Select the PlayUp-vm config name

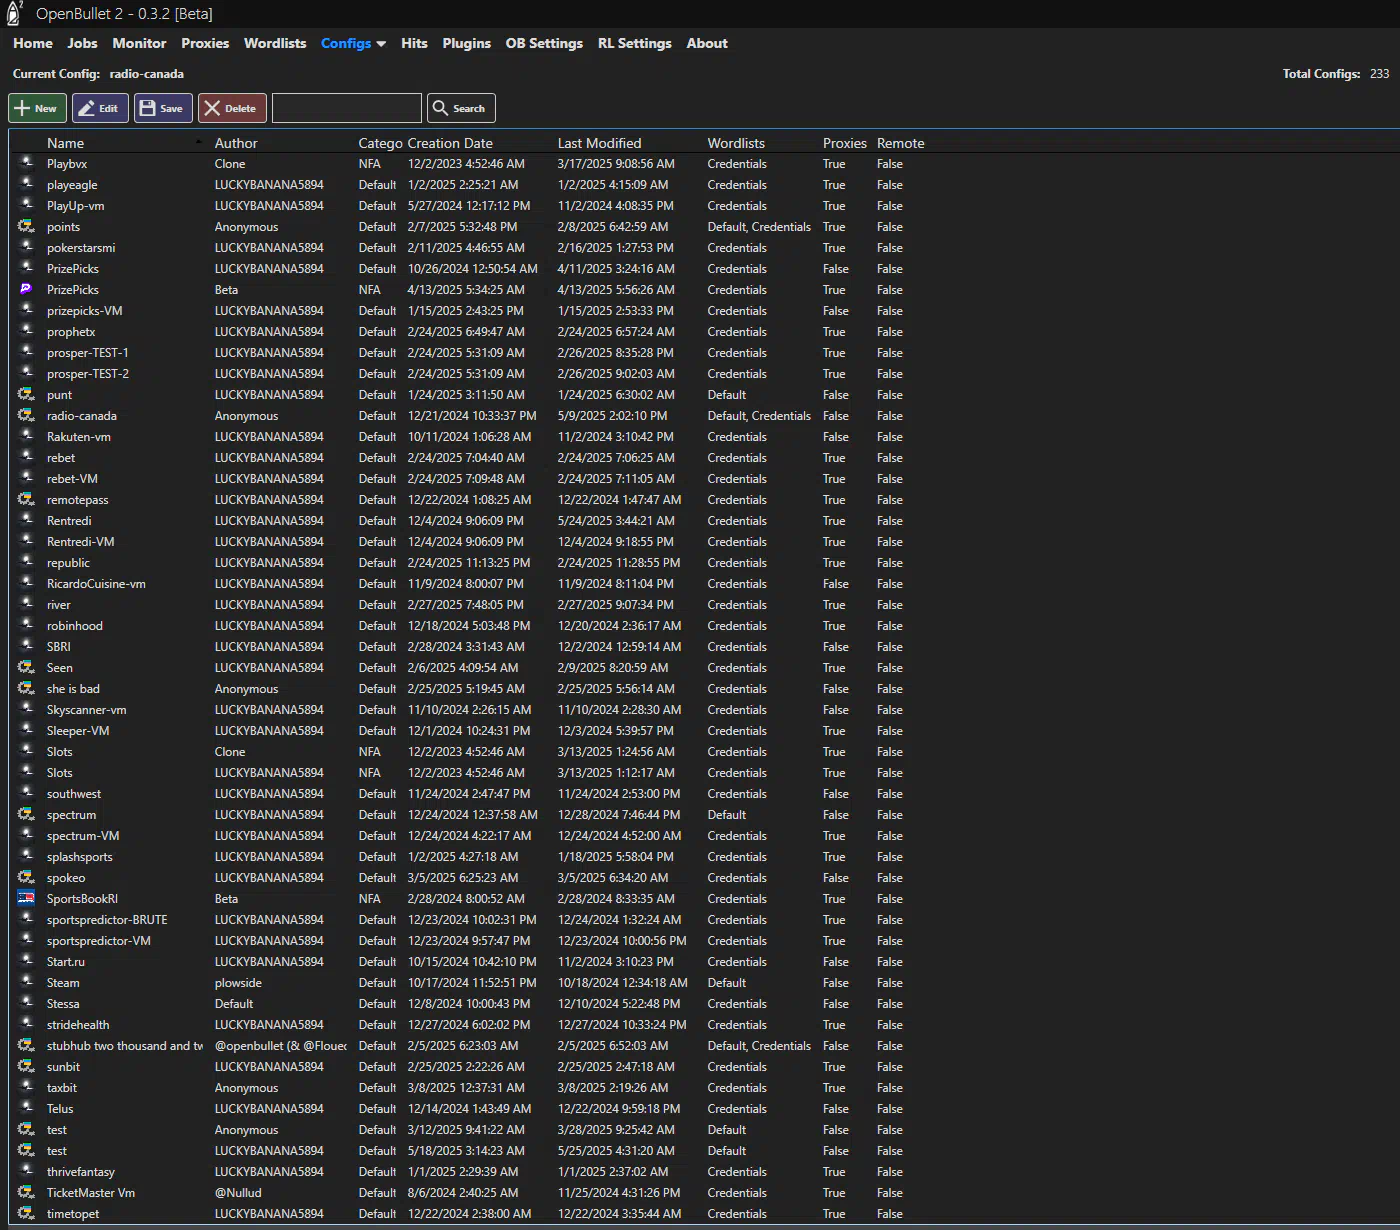pos(75,205)
